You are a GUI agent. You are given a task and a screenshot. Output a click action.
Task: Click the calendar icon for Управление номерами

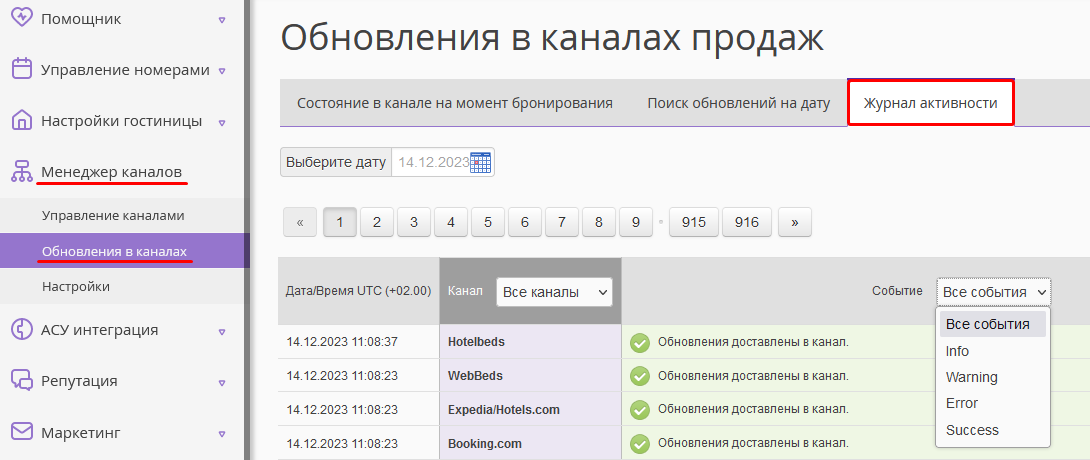[x=22, y=69]
